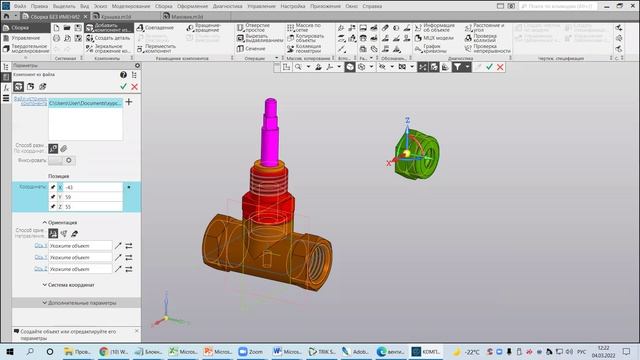
Task: Choose the Переместить компонент tool
Action: (x=156, y=49)
